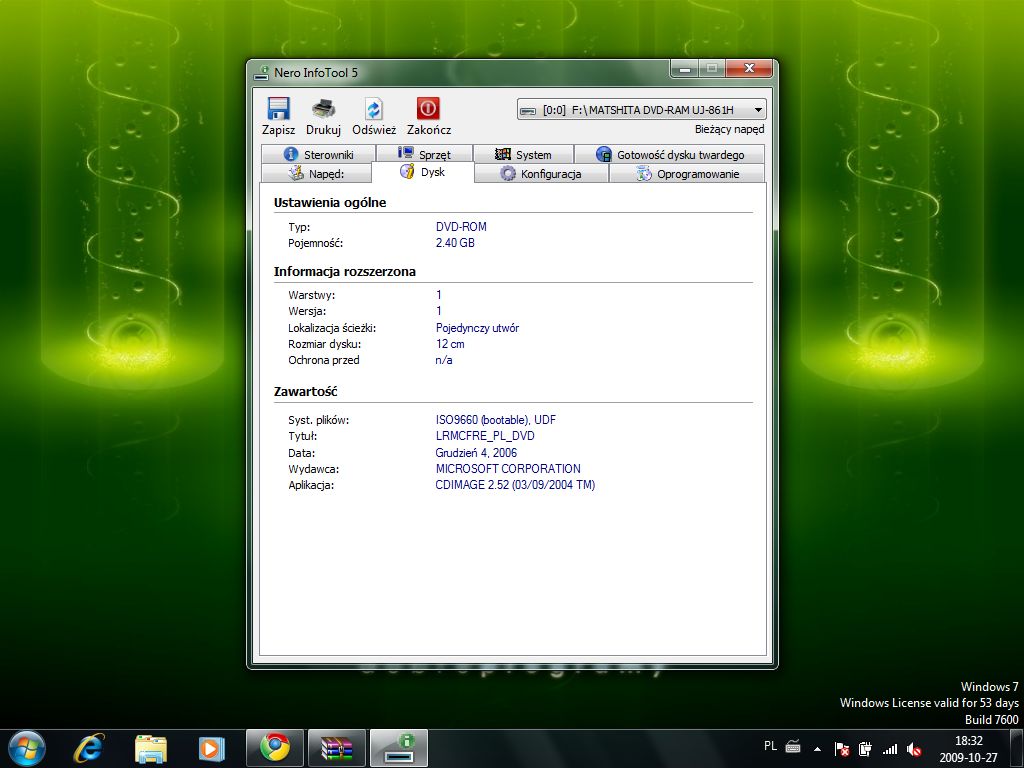Image resolution: width=1024 pixels, height=768 pixels.
Task: Click ISO9660 (bootable), UDF text
Action: (496, 420)
